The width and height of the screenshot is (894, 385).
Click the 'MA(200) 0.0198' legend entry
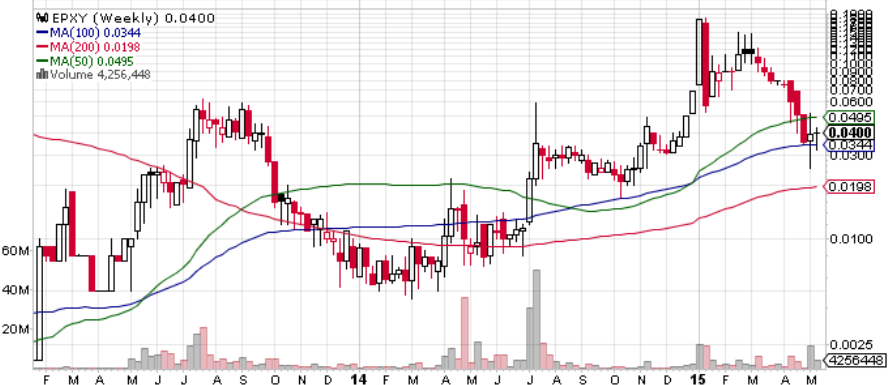coord(96,47)
